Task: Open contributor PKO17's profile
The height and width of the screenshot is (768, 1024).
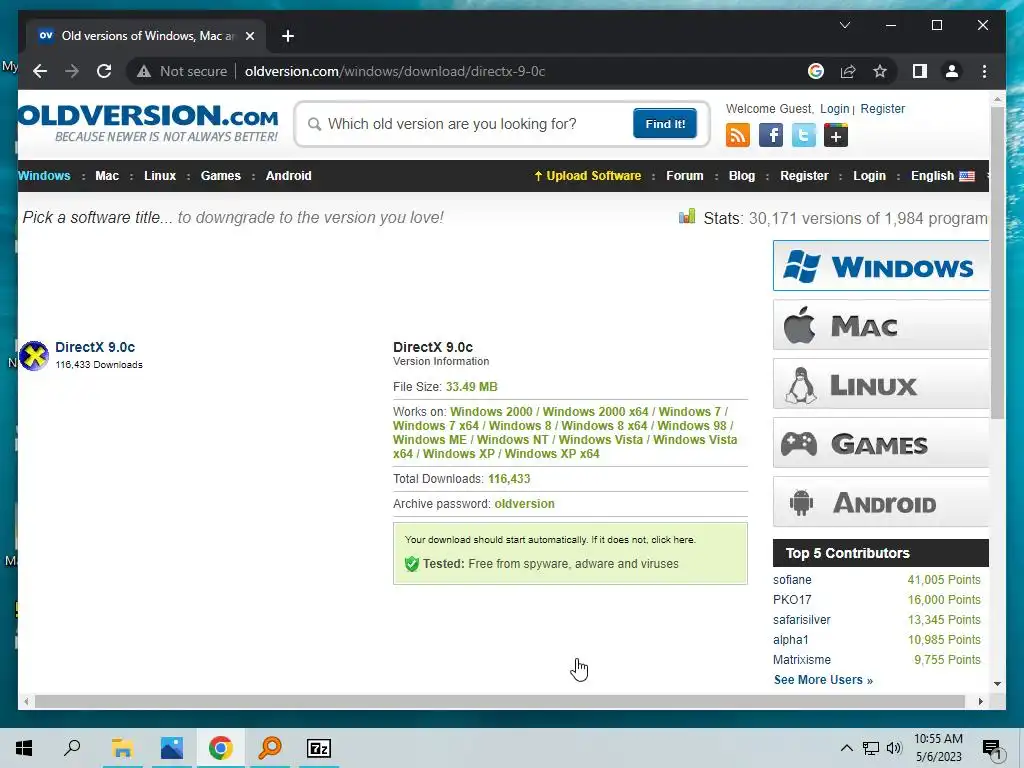Action: [x=792, y=600]
